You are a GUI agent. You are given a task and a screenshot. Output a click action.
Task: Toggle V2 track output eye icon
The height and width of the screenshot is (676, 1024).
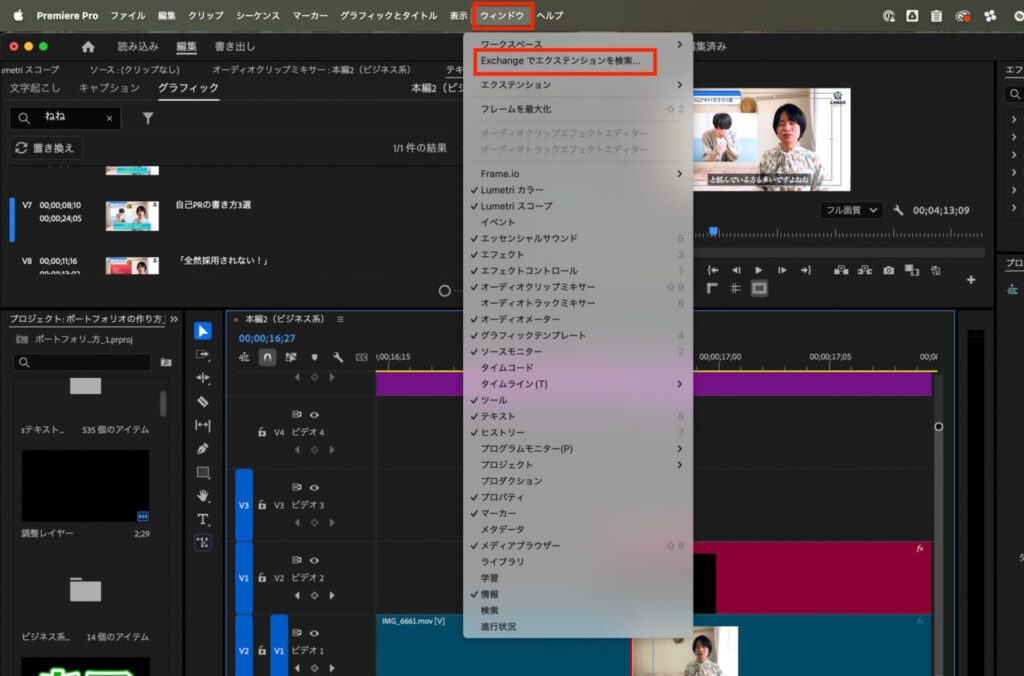(x=314, y=560)
